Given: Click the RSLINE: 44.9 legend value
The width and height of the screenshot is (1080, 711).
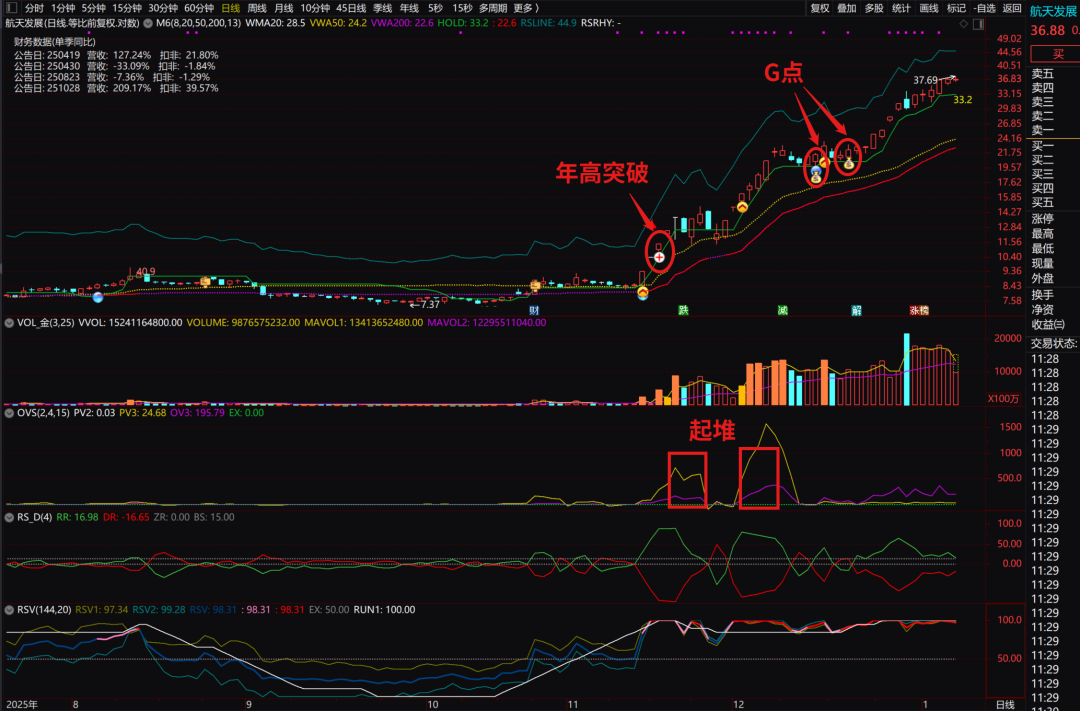Looking at the screenshot, I should (548, 23).
